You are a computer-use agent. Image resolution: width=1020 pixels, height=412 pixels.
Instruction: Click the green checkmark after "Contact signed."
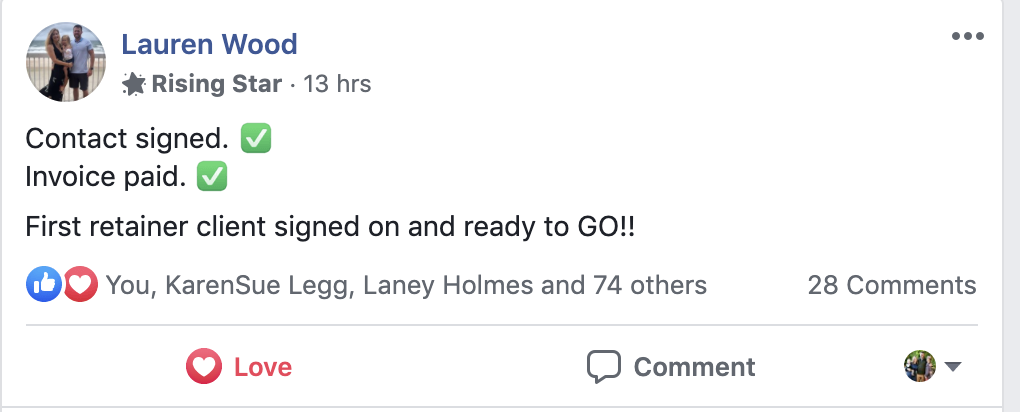(x=257, y=139)
